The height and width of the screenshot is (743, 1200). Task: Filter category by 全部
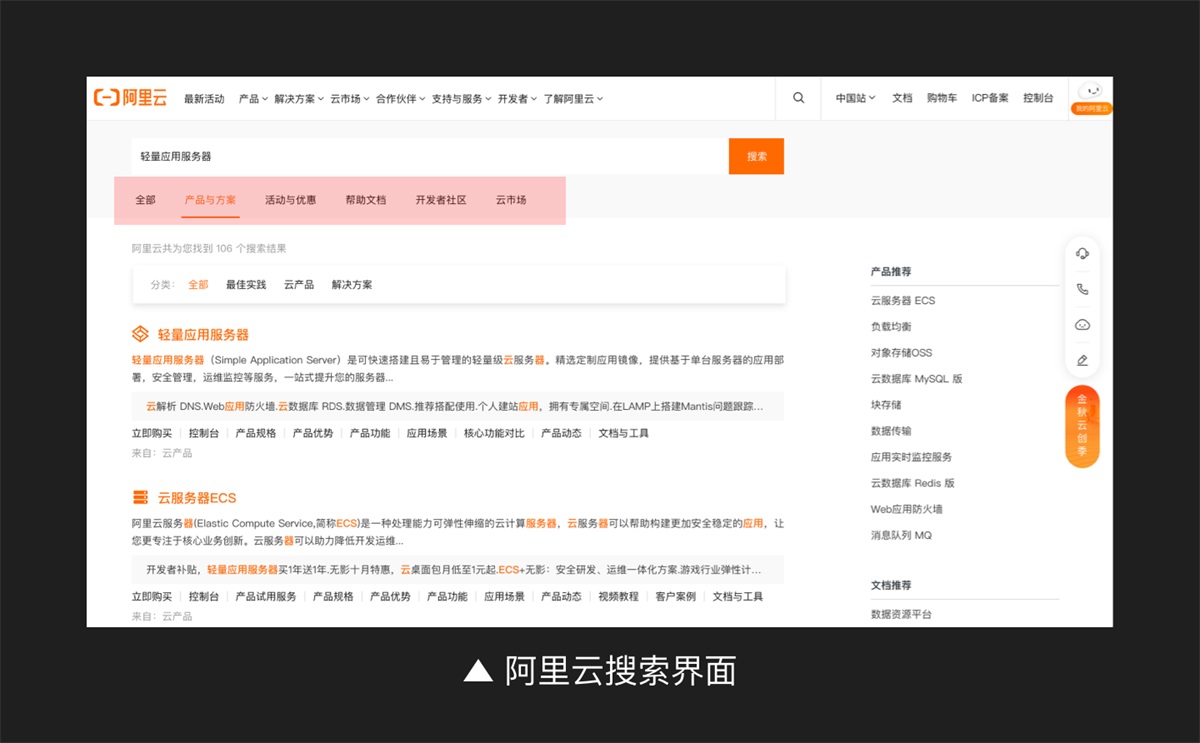pyautogui.click(x=198, y=285)
